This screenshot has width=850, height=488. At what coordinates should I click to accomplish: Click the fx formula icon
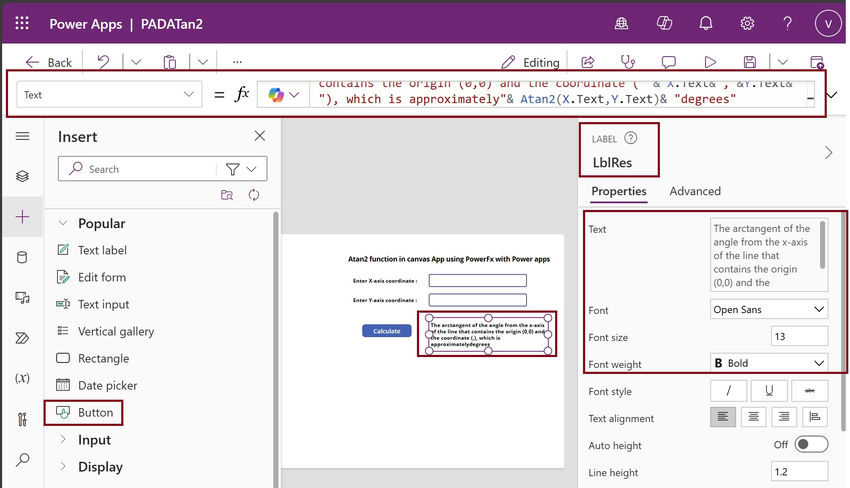click(x=242, y=94)
